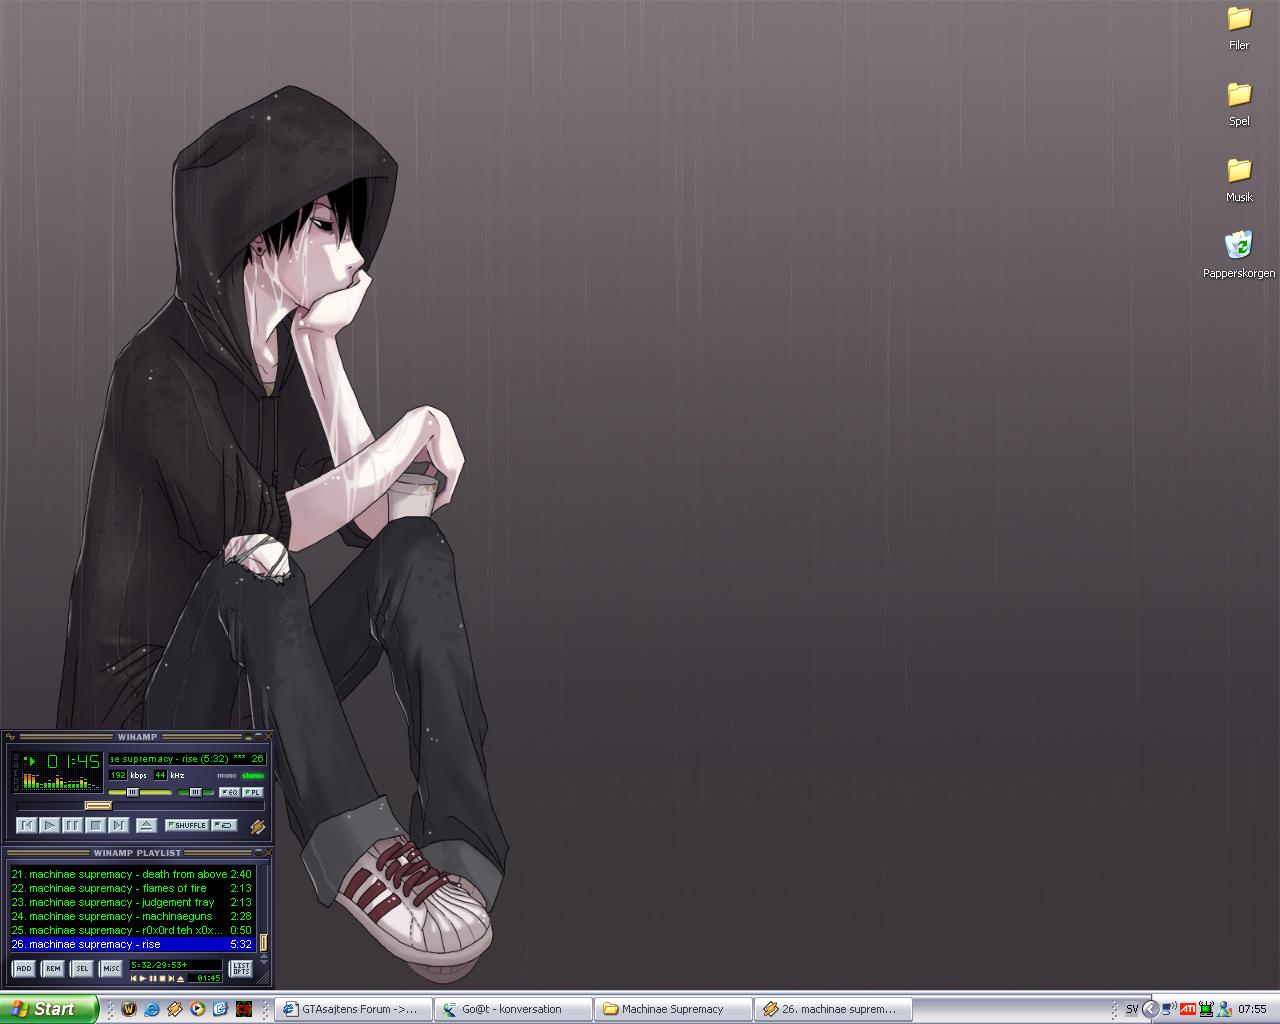1280x1024 pixels.
Task: Toggle repeat mode in Winamp
Action: click(224, 825)
